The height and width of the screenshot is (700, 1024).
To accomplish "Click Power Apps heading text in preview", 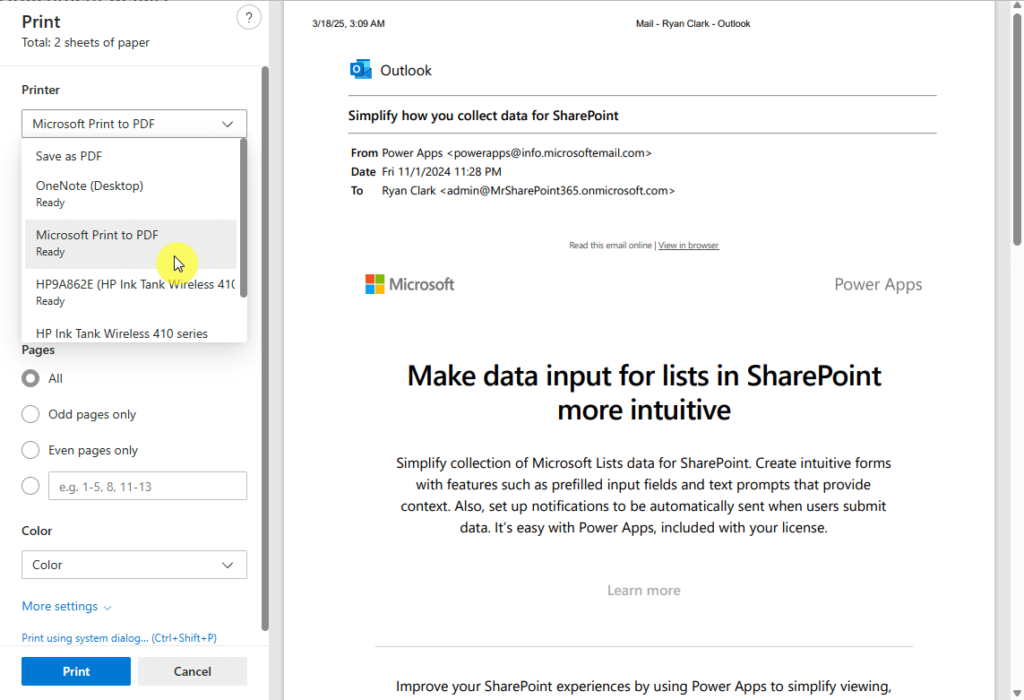I will click(x=878, y=285).
